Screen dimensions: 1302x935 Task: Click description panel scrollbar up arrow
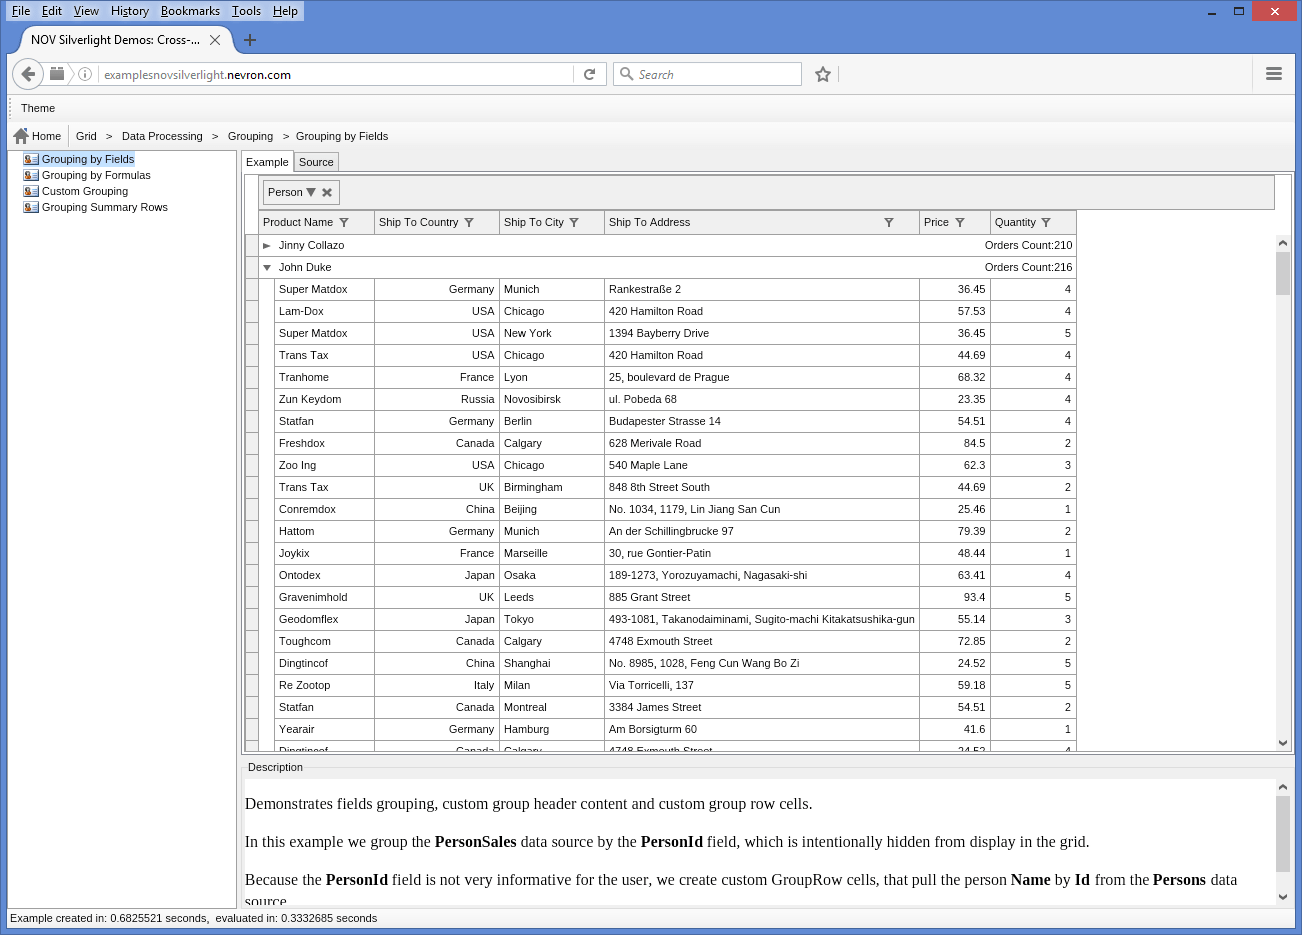click(1283, 787)
